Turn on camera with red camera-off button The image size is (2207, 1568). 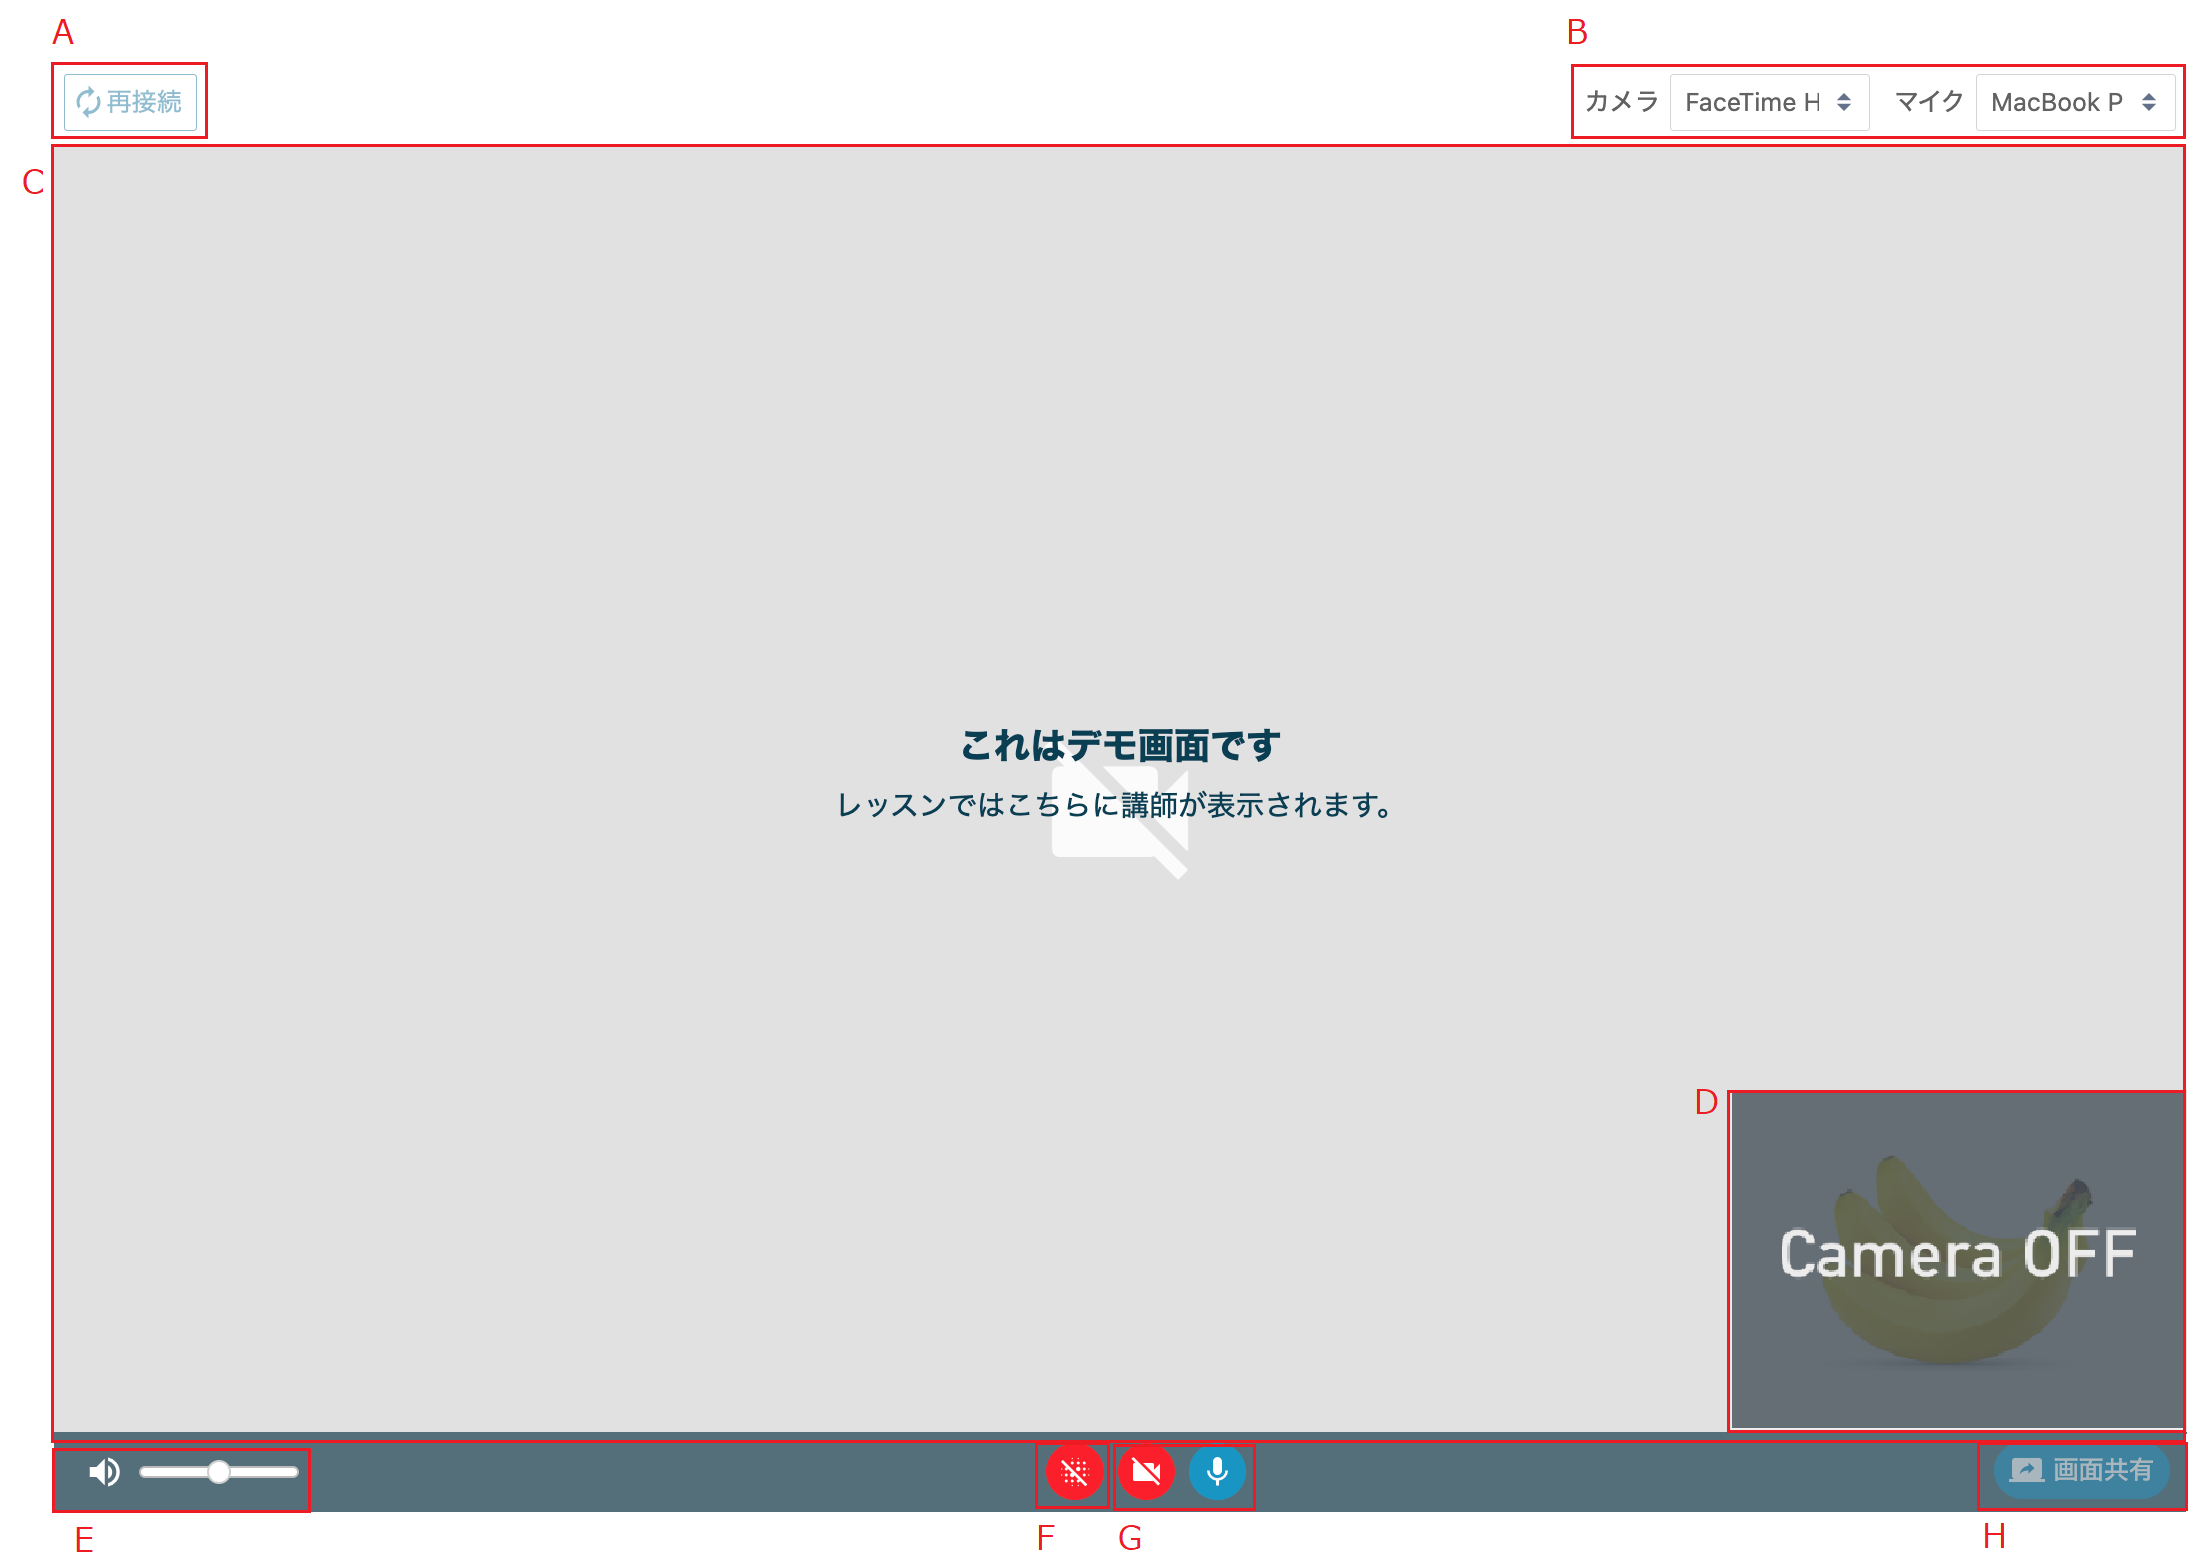point(1146,1472)
